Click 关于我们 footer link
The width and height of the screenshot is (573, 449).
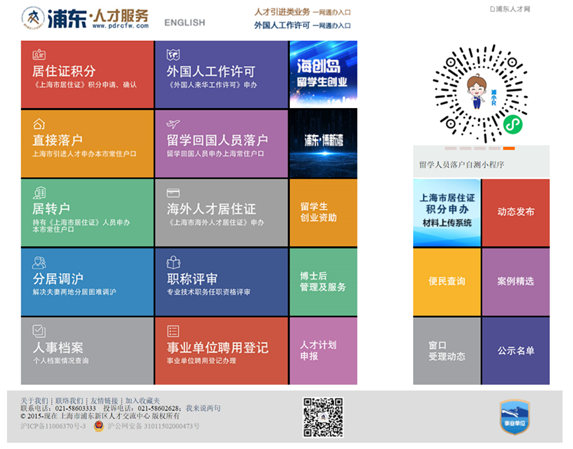[34, 401]
